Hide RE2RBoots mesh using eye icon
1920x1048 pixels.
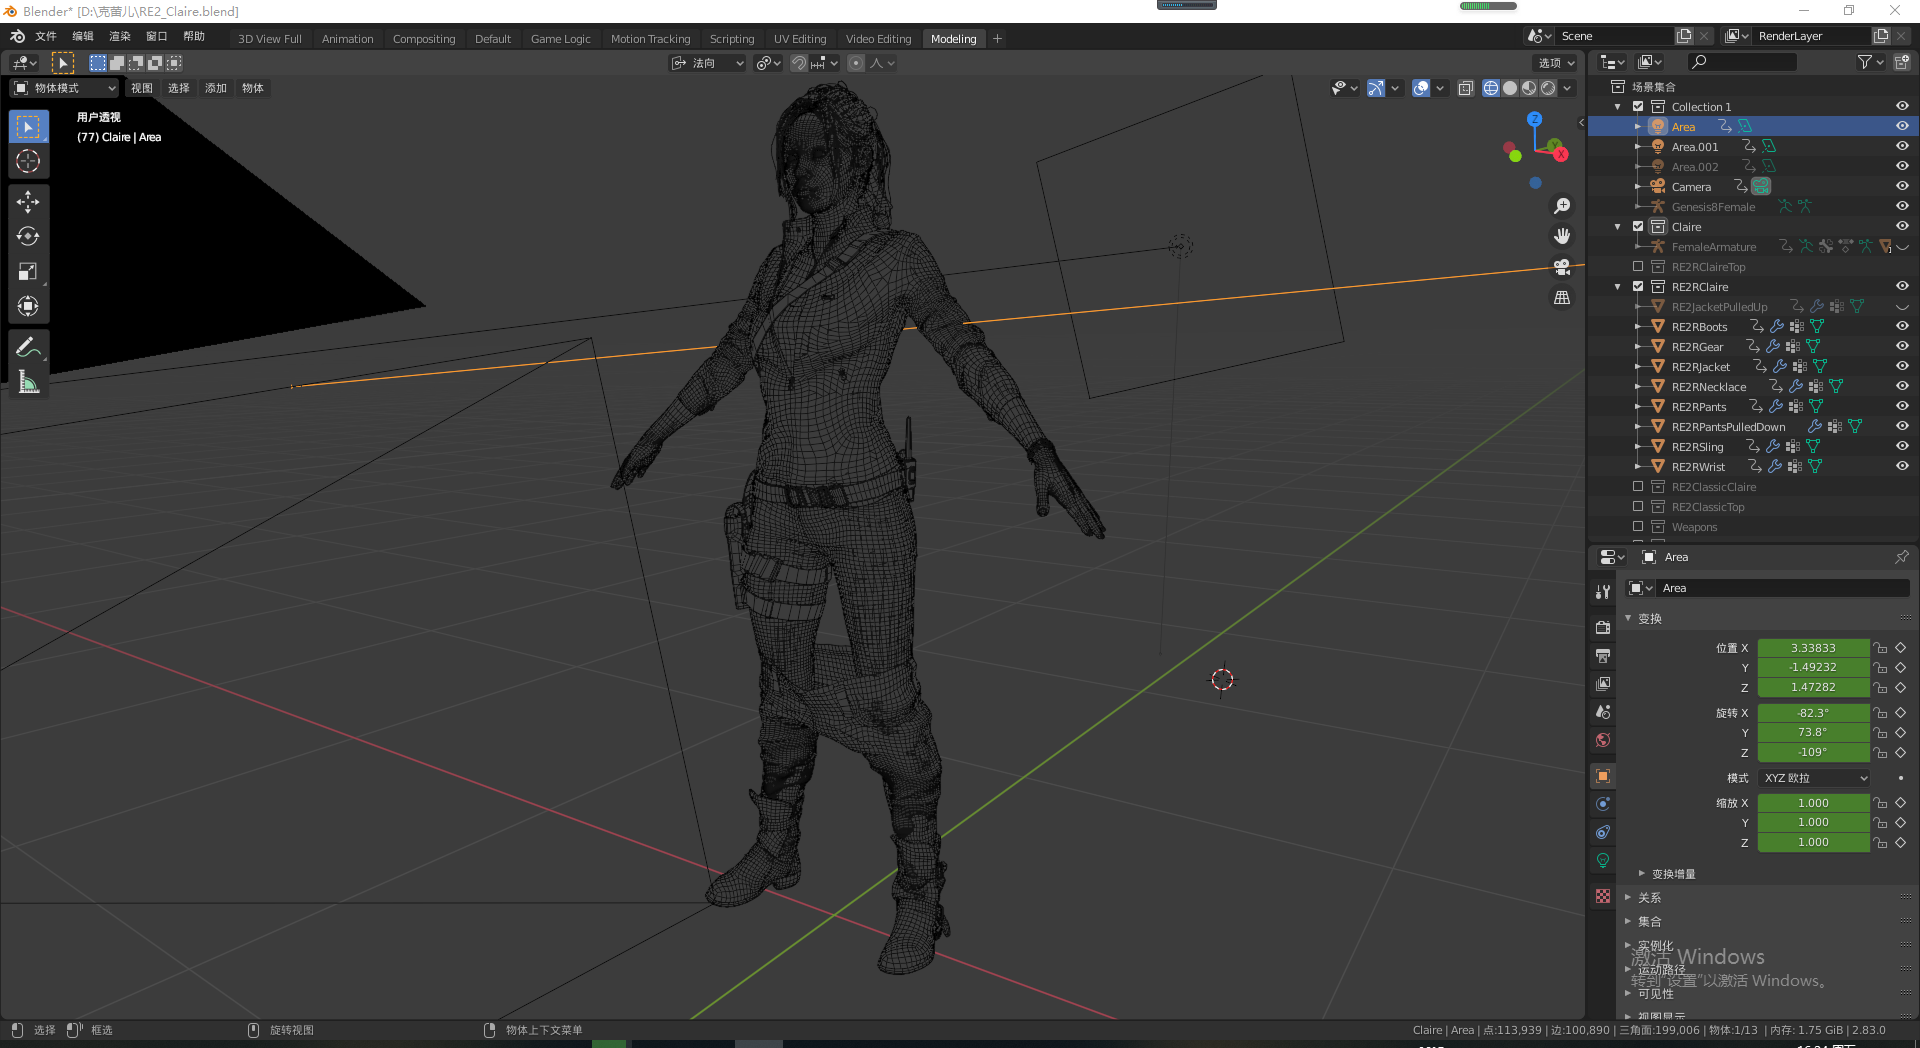click(1902, 327)
